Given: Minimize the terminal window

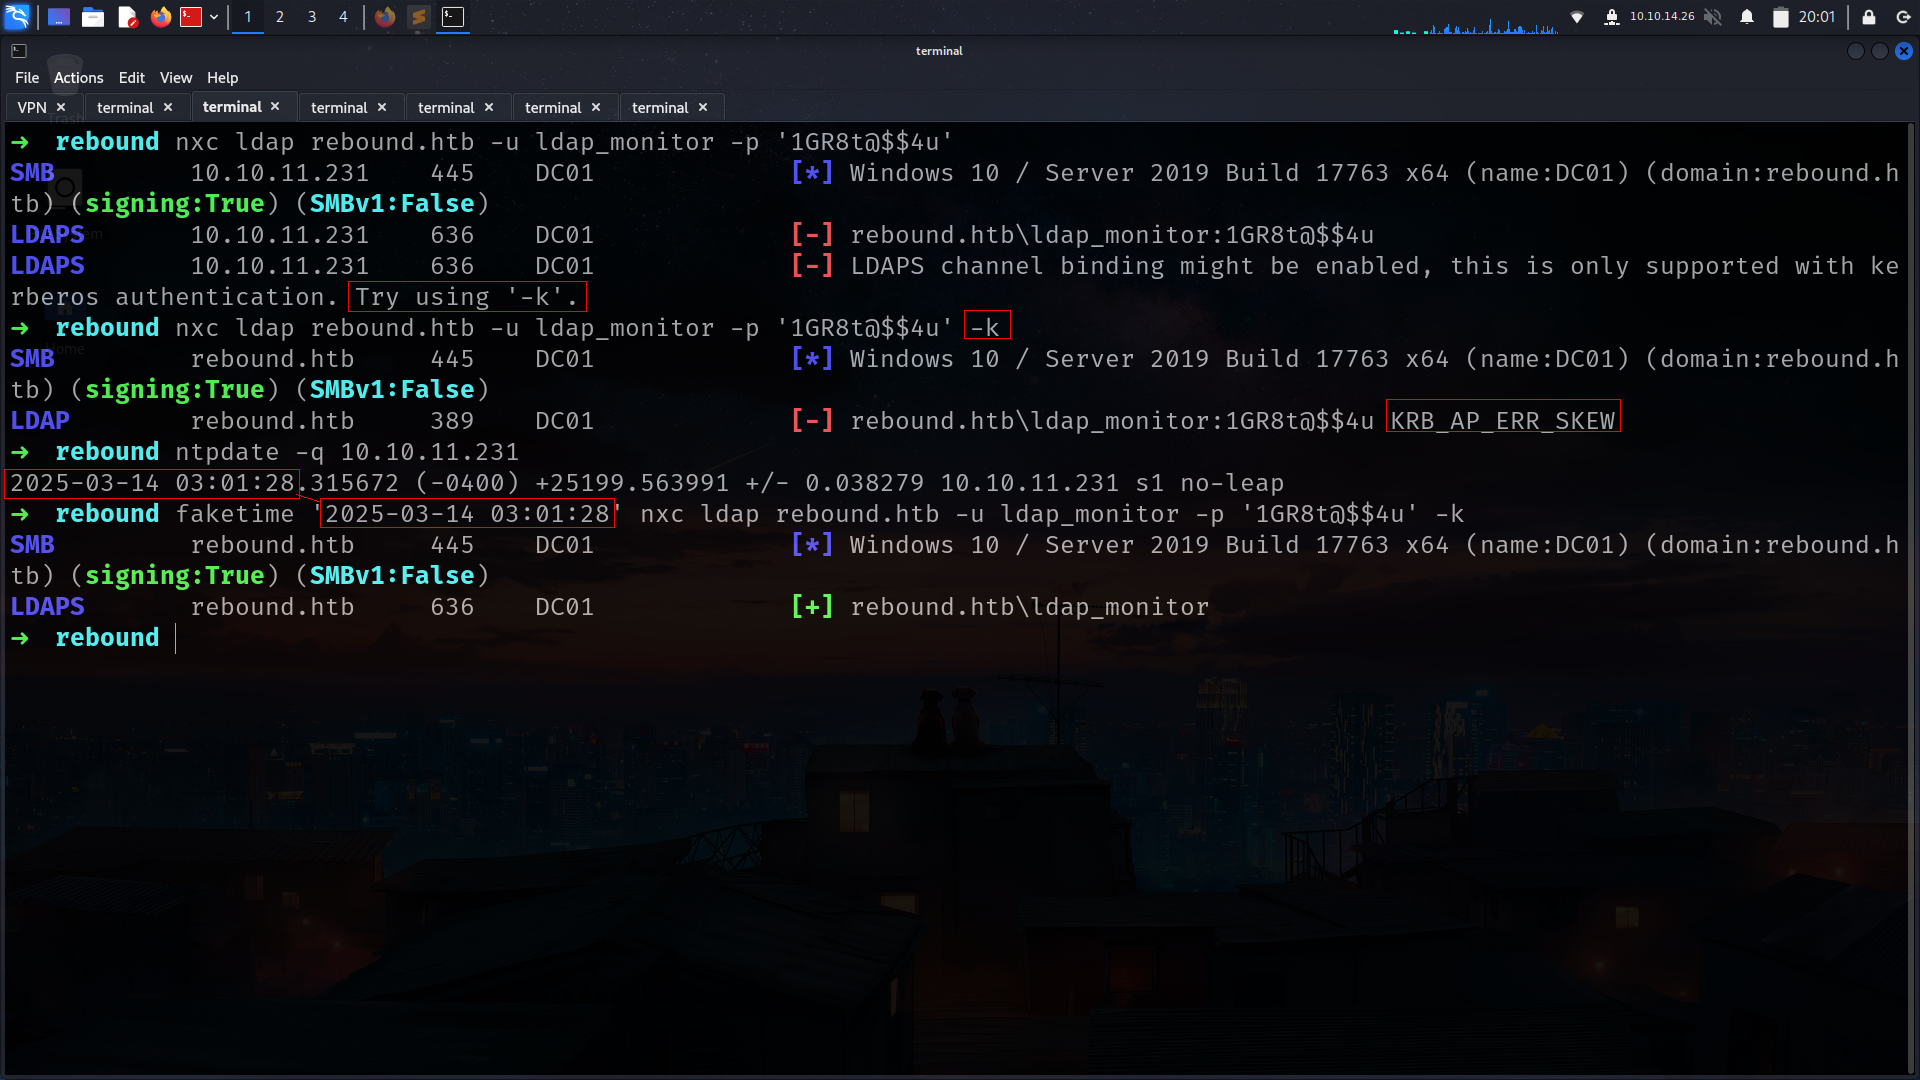Looking at the screenshot, I should (1856, 51).
